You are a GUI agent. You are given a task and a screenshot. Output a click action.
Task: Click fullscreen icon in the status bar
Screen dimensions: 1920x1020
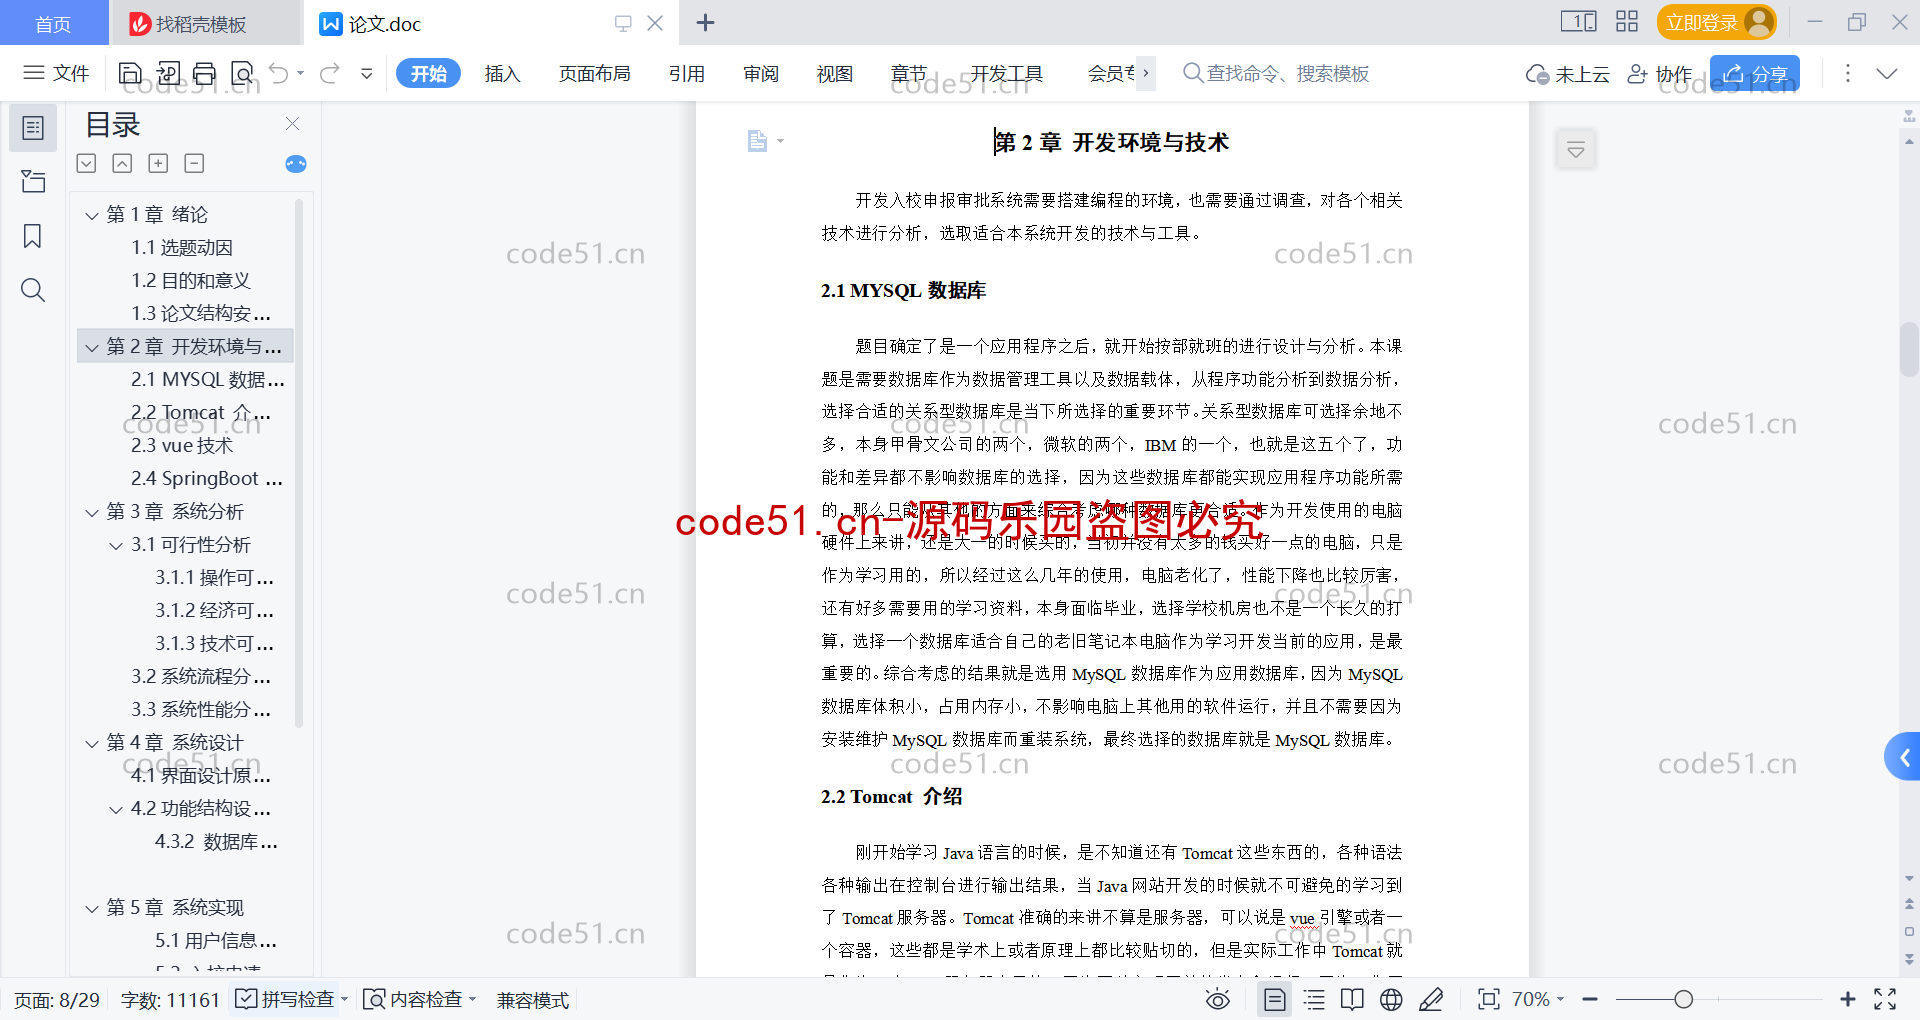[1885, 999]
